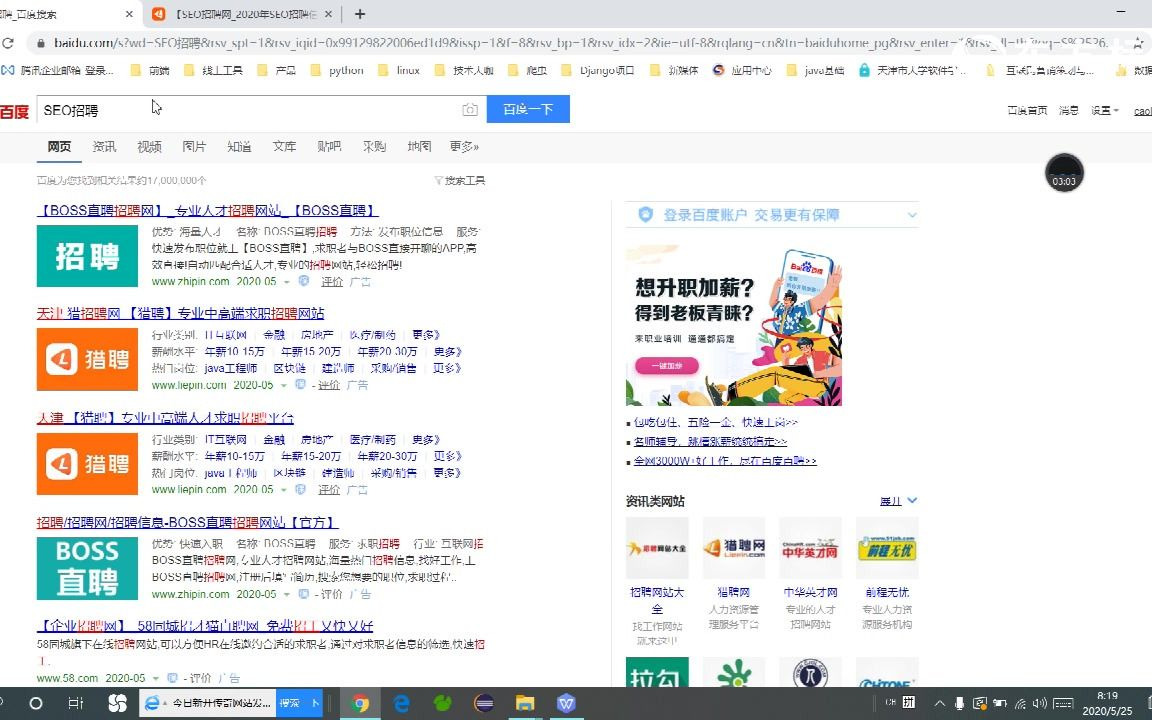Open the 设置 dropdown menu
The width and height of the screenshot is (1152, 720).
pyautogui.click(x=1106, y=111)
